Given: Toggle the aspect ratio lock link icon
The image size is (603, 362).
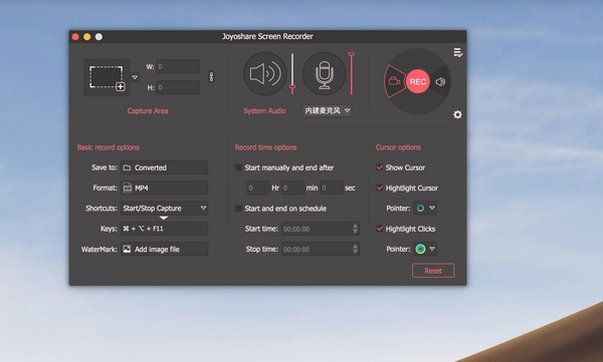Looking at the screenshot, I should (x=211, y=77).
